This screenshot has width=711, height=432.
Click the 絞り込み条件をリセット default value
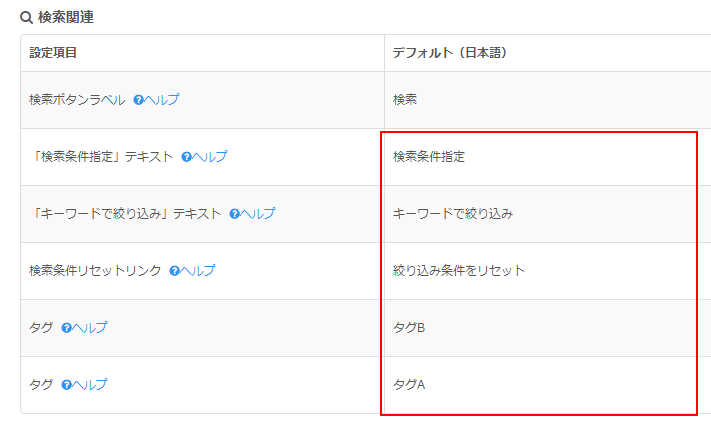click(x=459, y=271)
